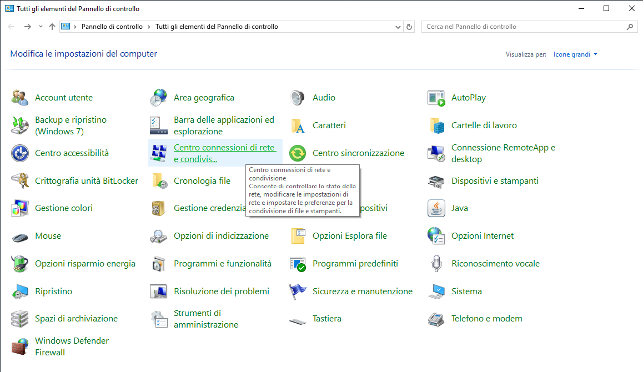The image size is (644, 372).
Task: Click the Programmi predefiniti icon
Action: click(297, 264)
